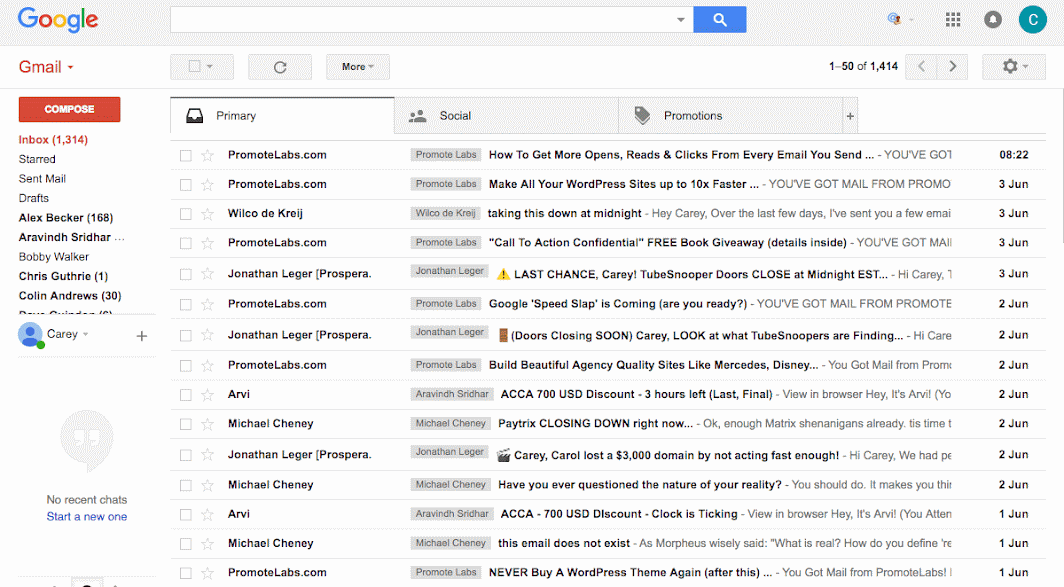Open the Chris Guthrie (1) label

tap(63, 276)
